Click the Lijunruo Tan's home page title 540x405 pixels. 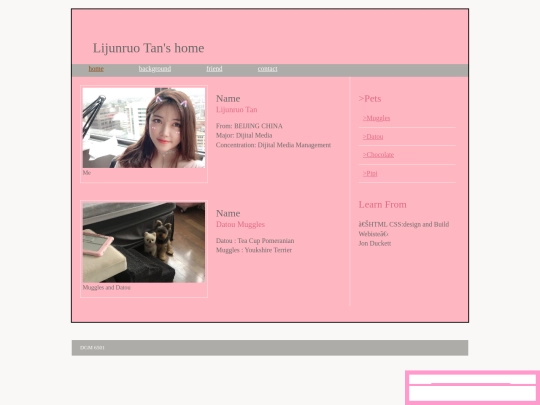point(148,48)
